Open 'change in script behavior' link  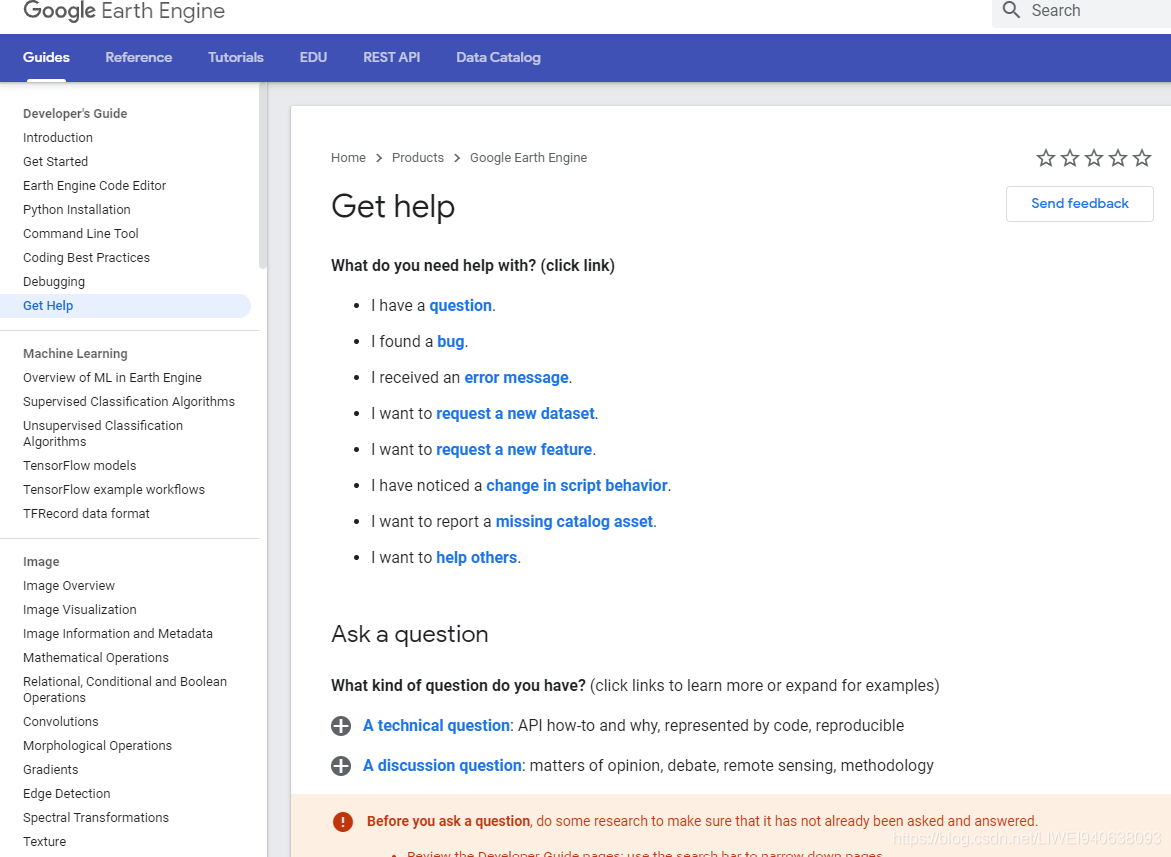point(577,485)
